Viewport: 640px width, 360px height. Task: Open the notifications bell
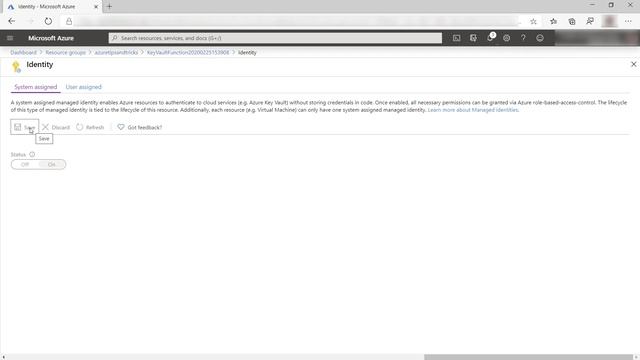(490, 38)
